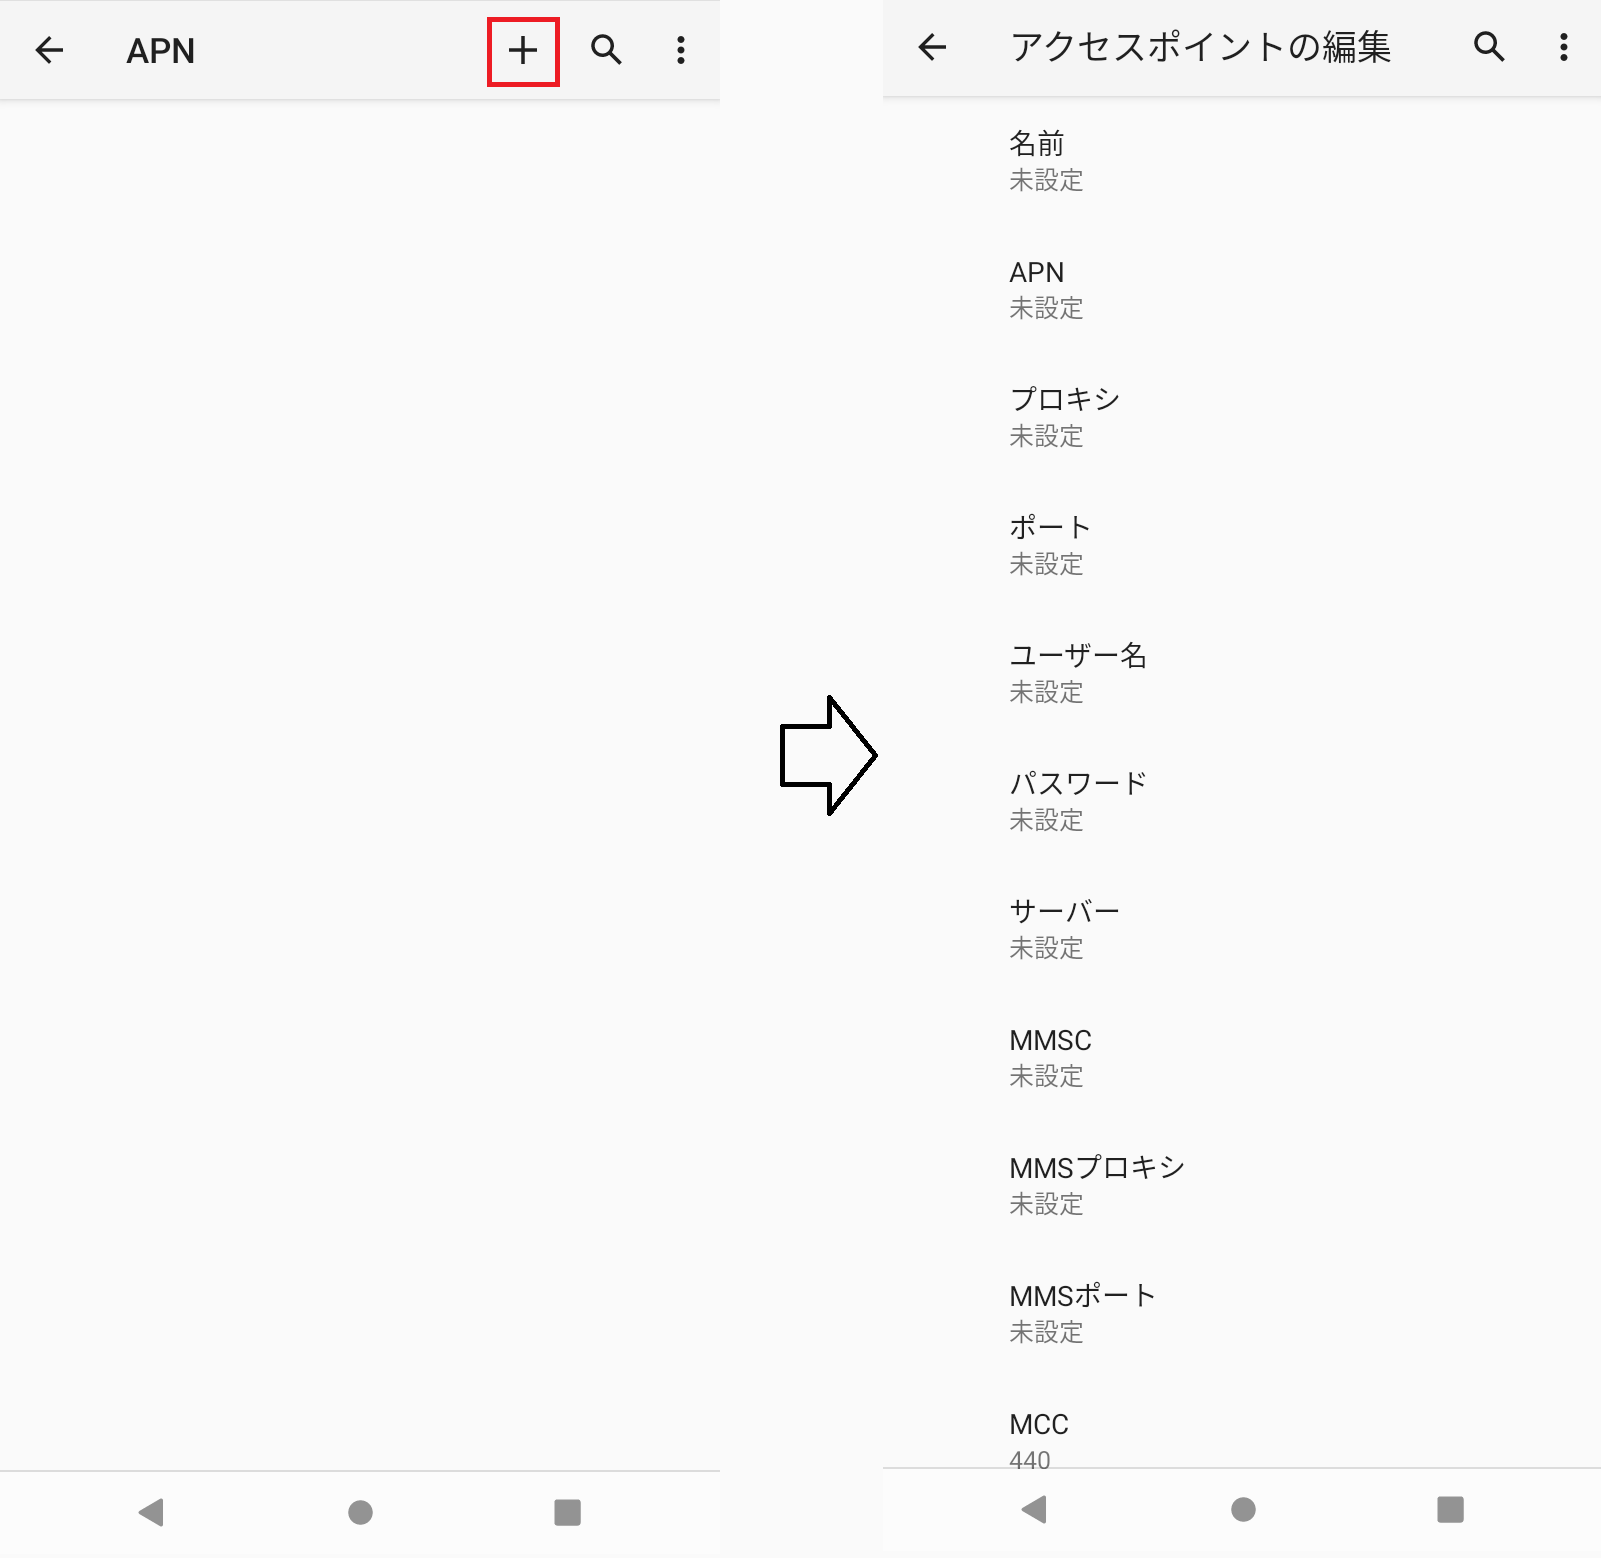1601x1558 pixels.
Task: Edit the MMSC setting
Action: click(x=1242, y=1057)
